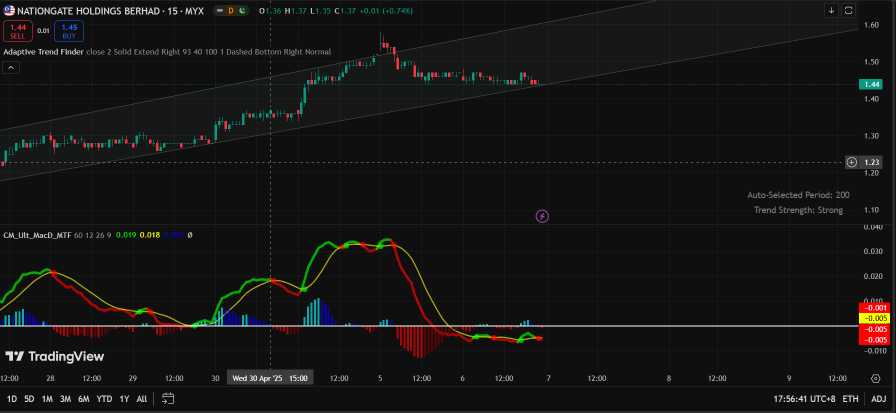Click the purple lightning bolt event icon
The height and width of the screenshot is (413, 896).
point(542,216)
